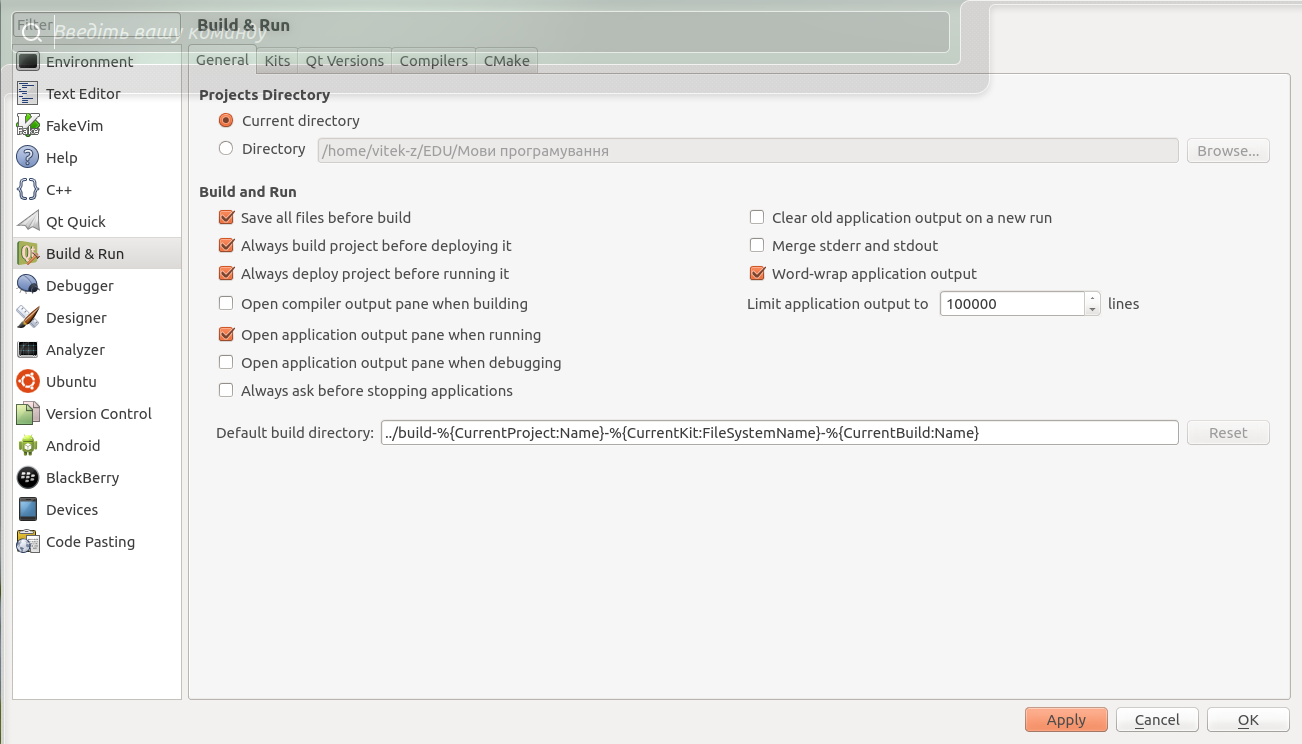
Task: Click the Debugger category icon
Action: 28,286
